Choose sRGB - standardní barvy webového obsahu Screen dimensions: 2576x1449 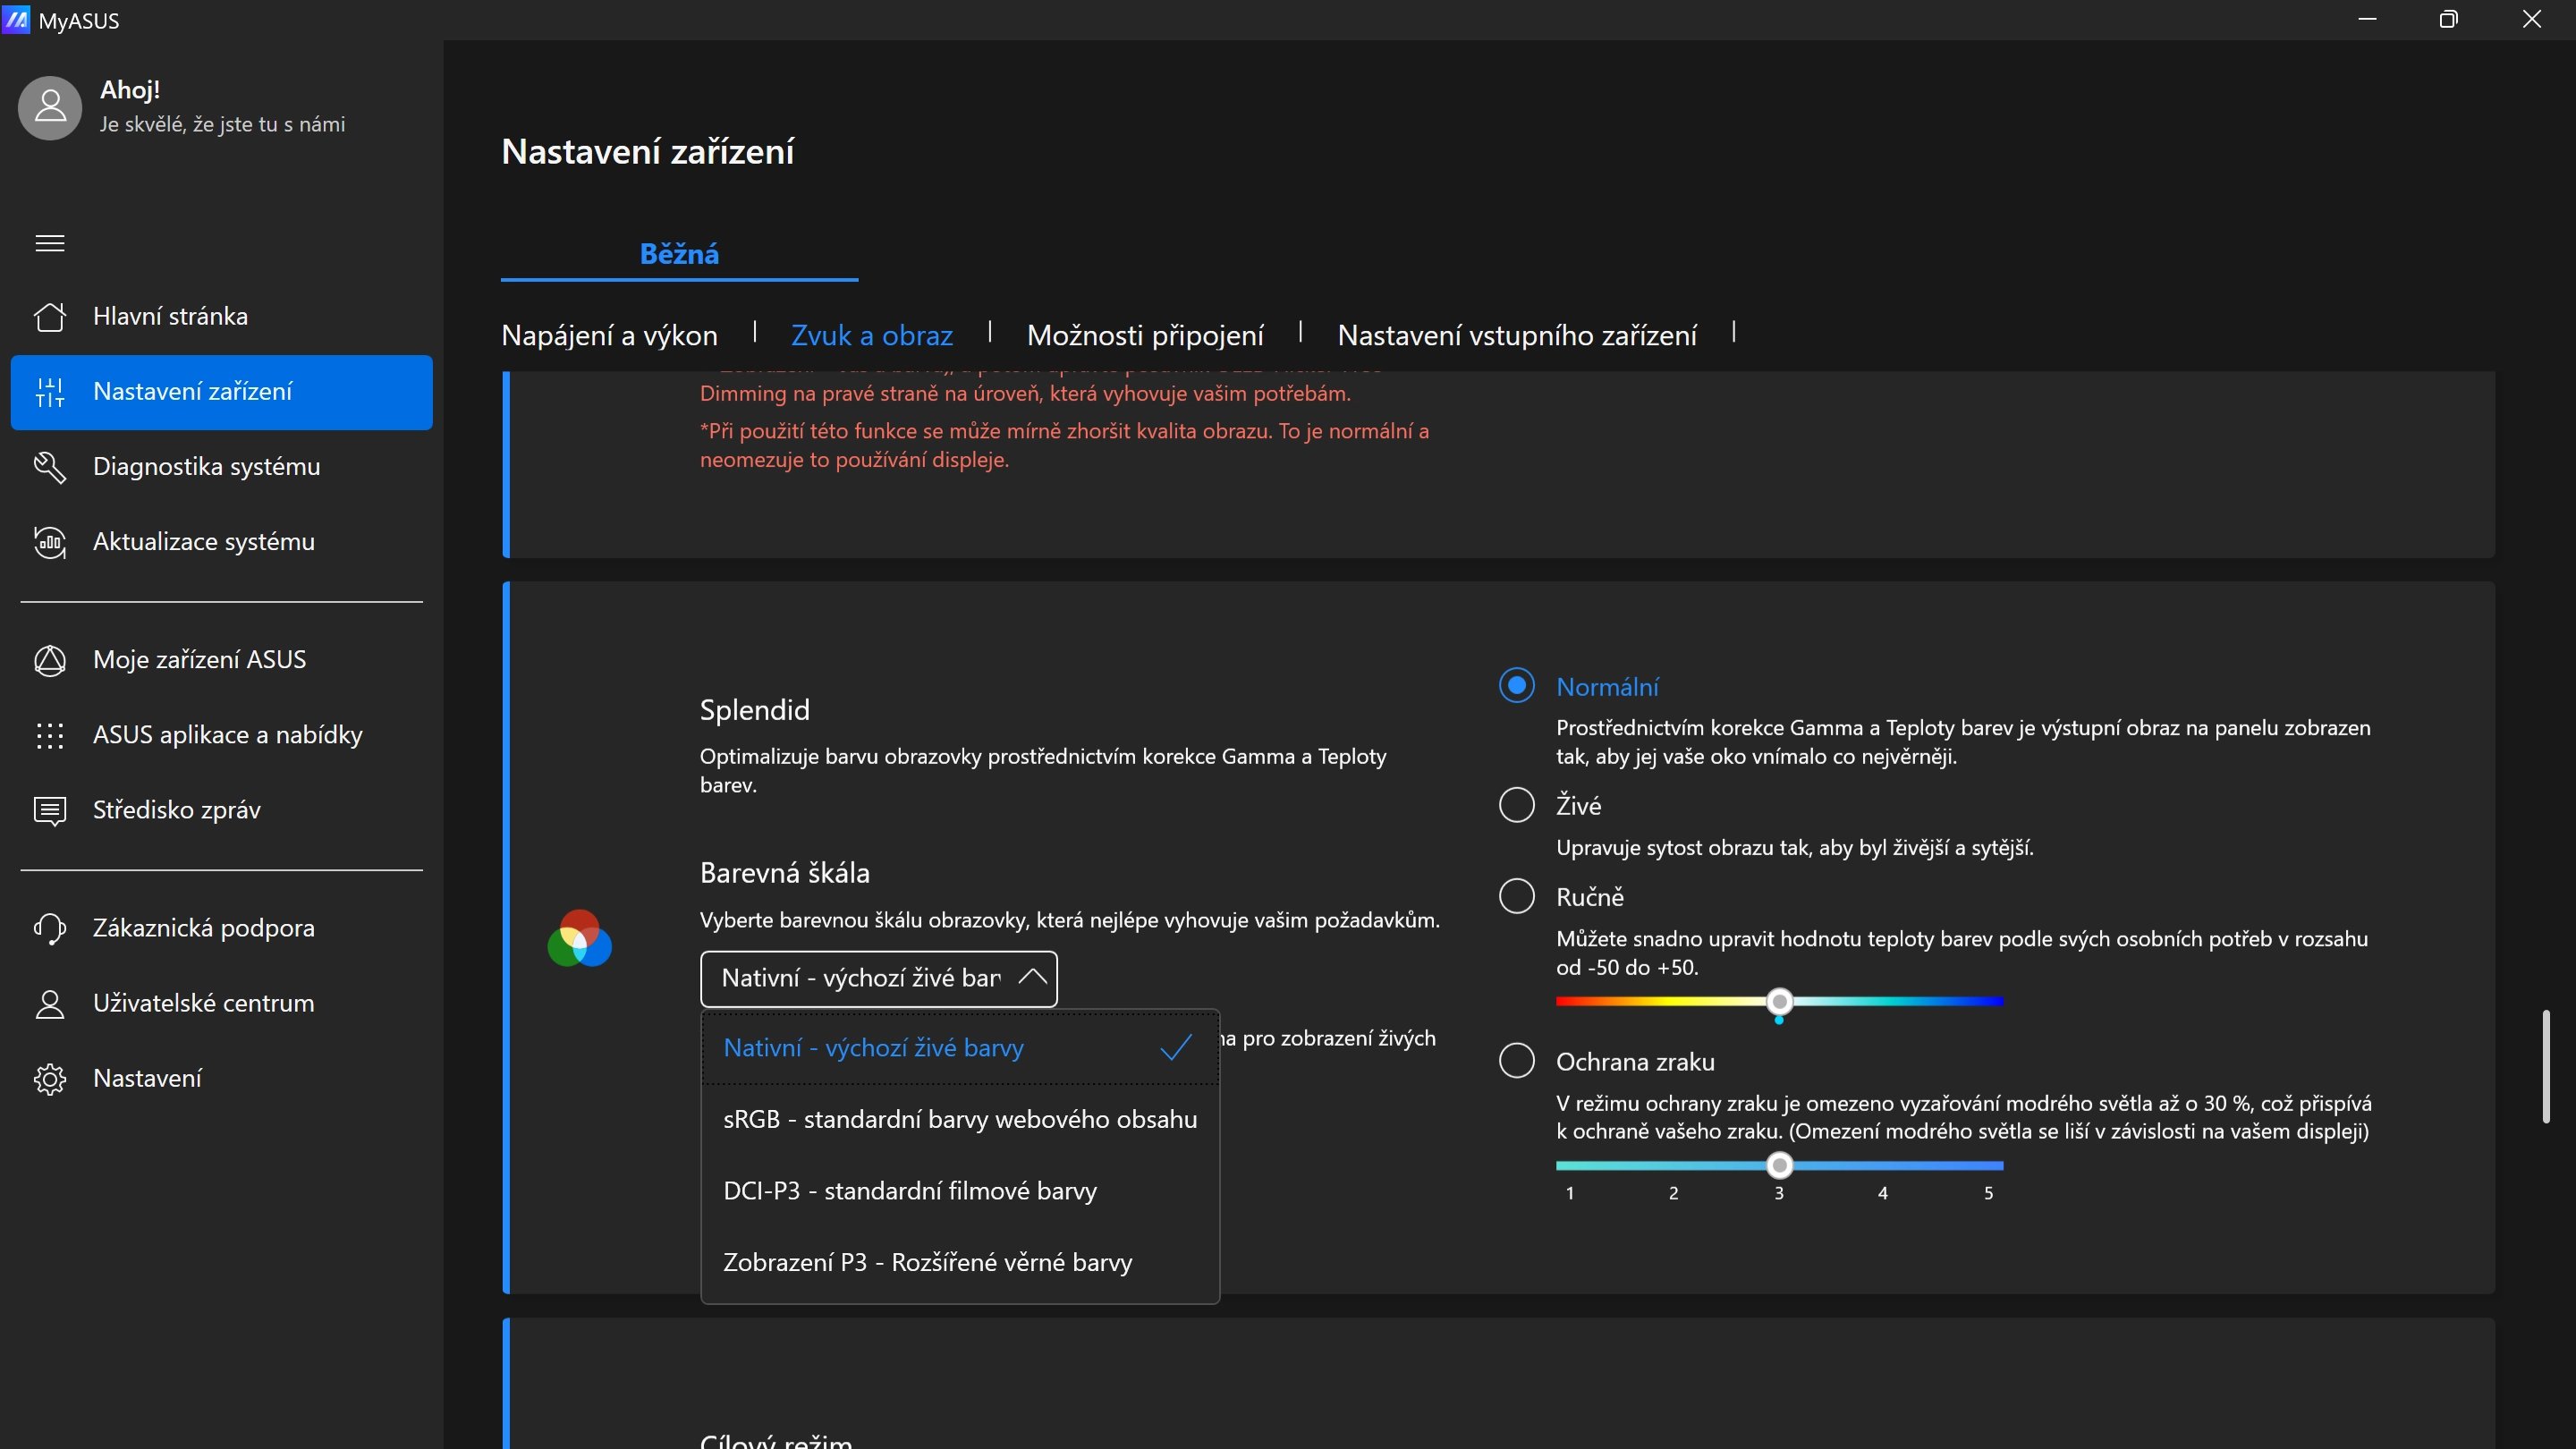(x=959, y=1119)
